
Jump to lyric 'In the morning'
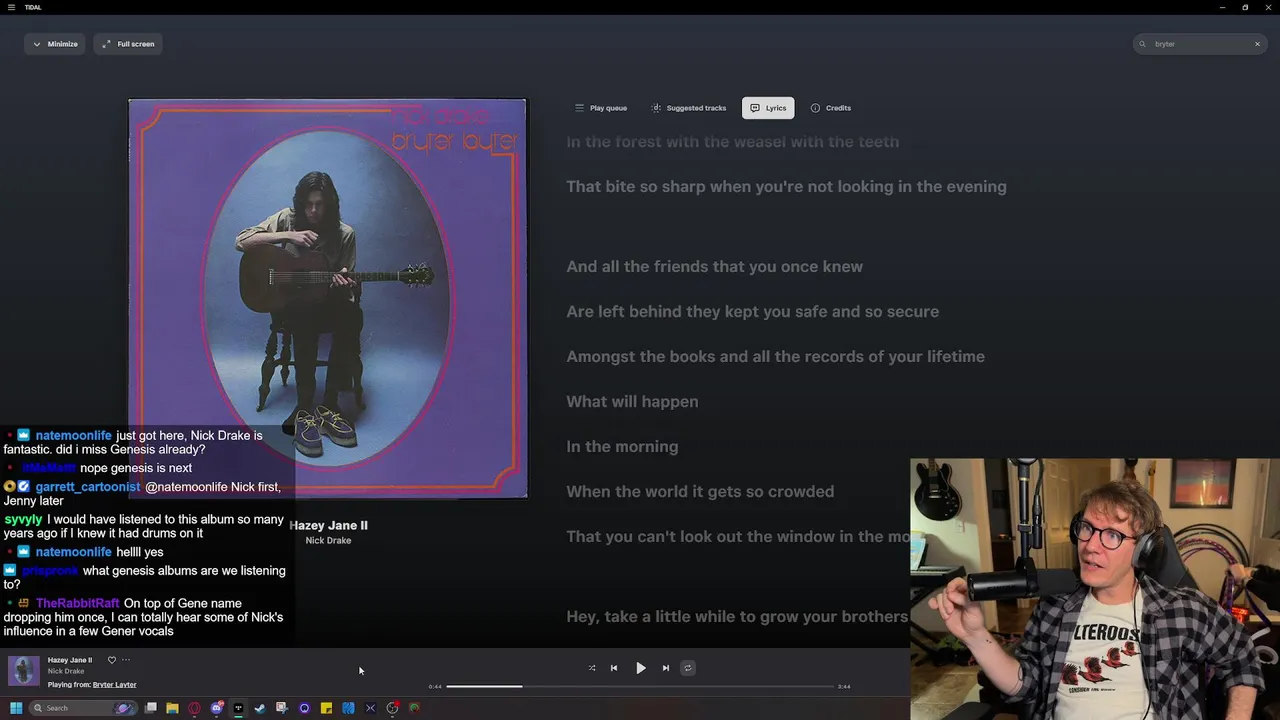pos(622,447)
